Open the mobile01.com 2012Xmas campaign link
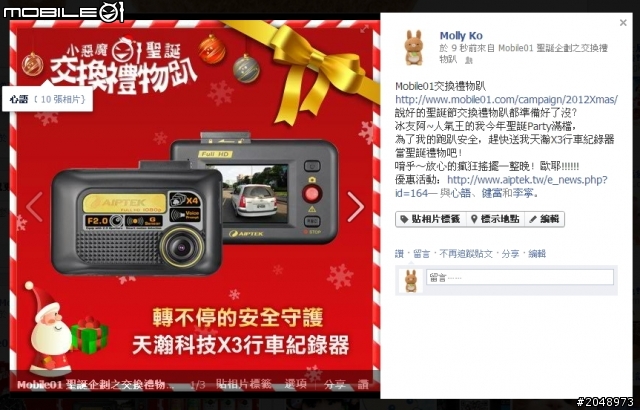 (x=506, y=100)
